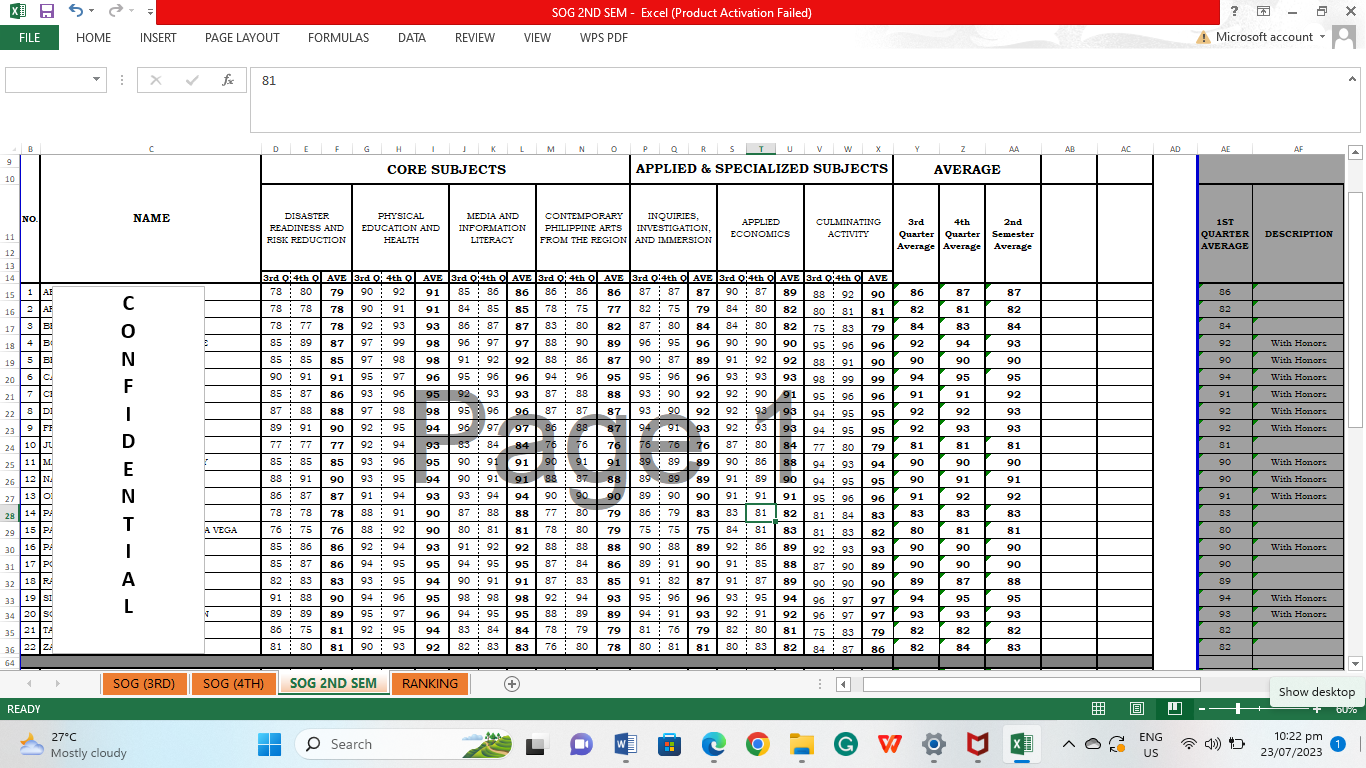Open Ribbon Display Options icon
1366x768 pixels.
point(1264,12)
